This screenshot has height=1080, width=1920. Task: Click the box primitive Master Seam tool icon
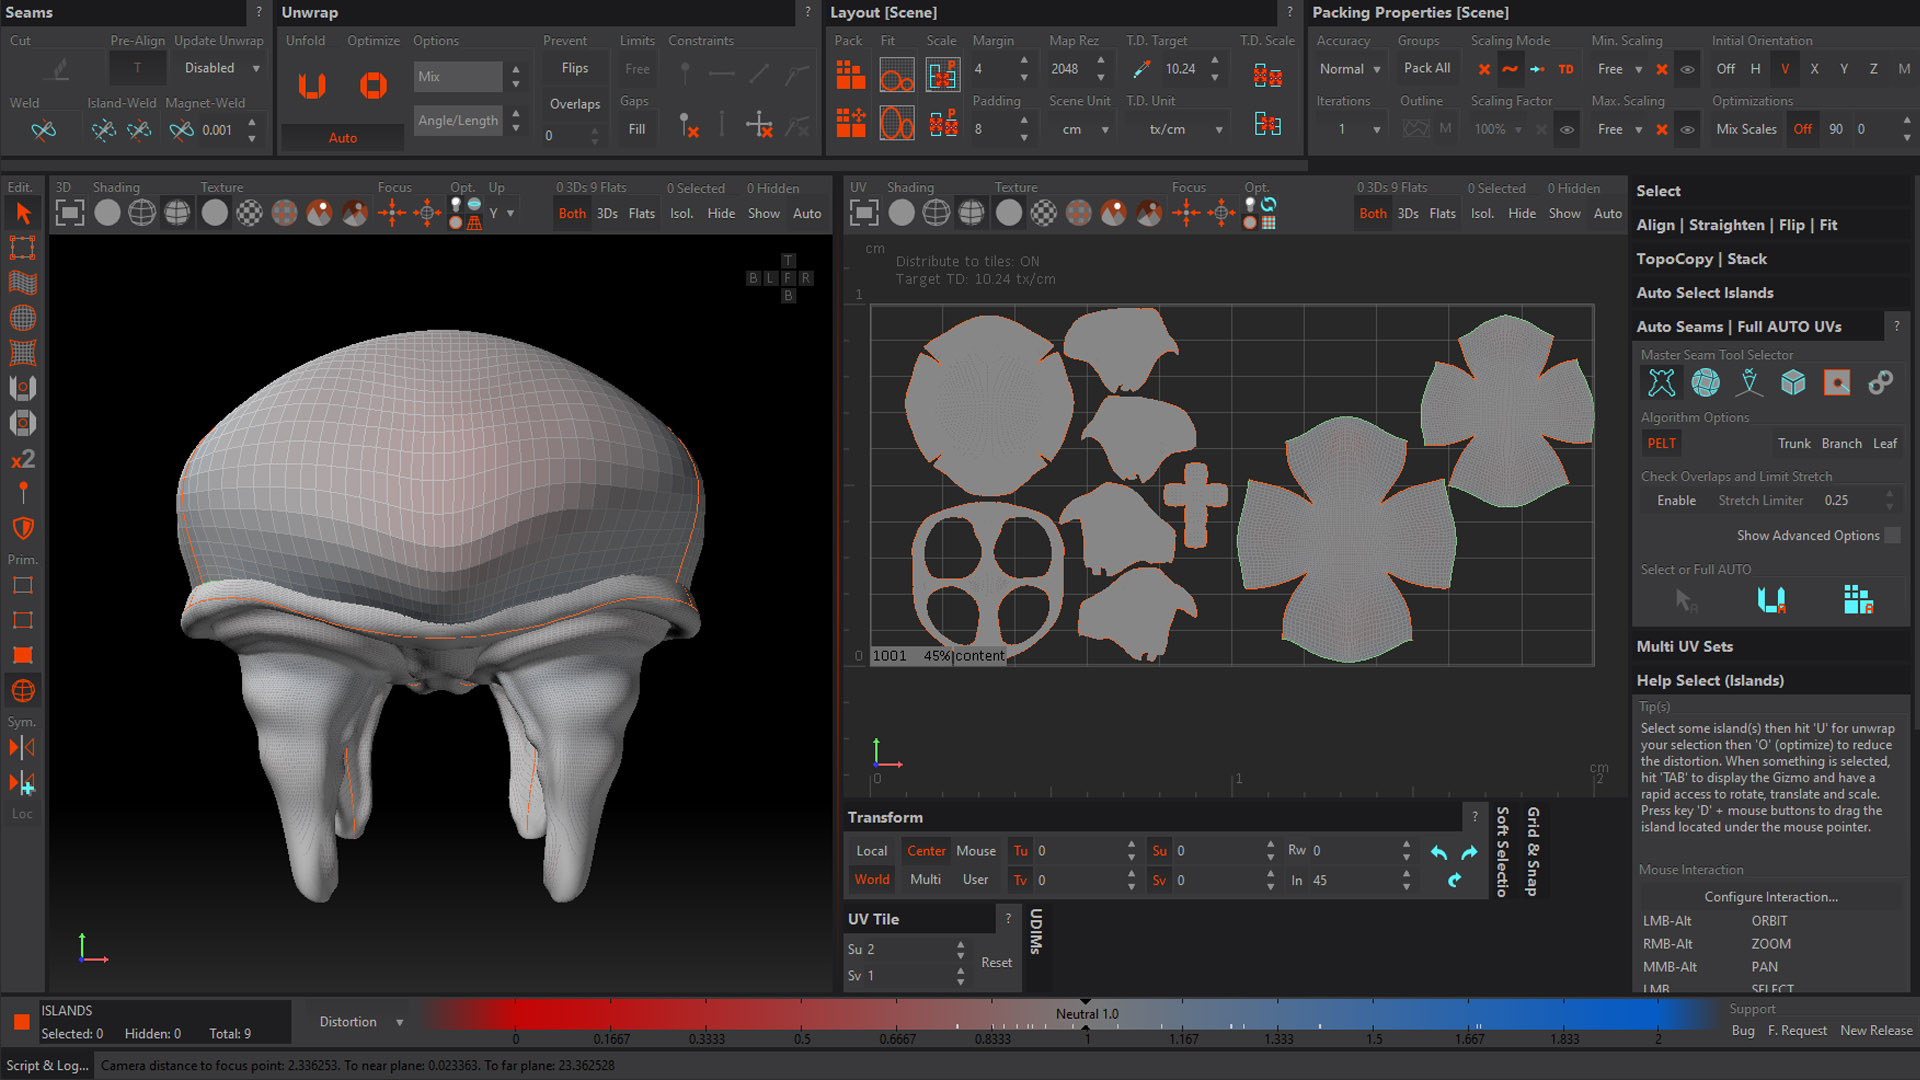(x=1793, y=383)
